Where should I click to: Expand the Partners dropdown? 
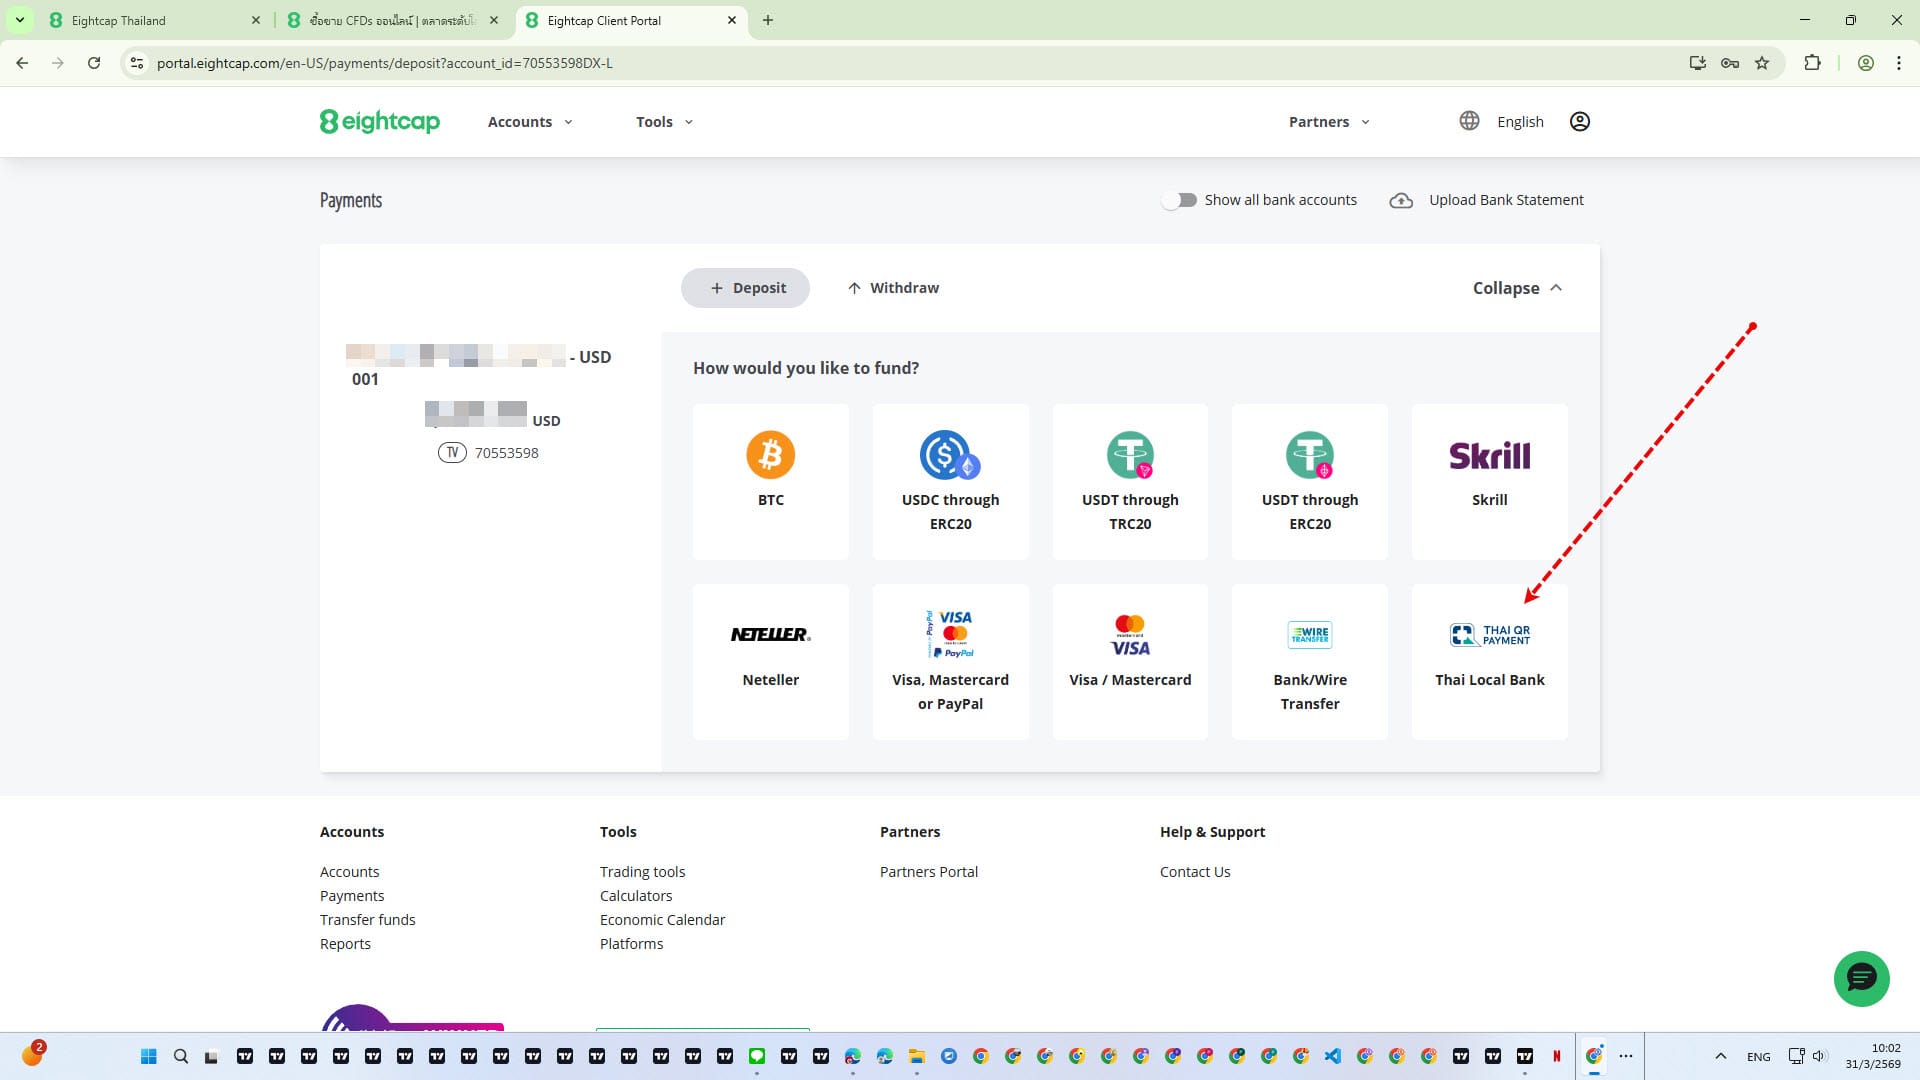(1329, 122)
